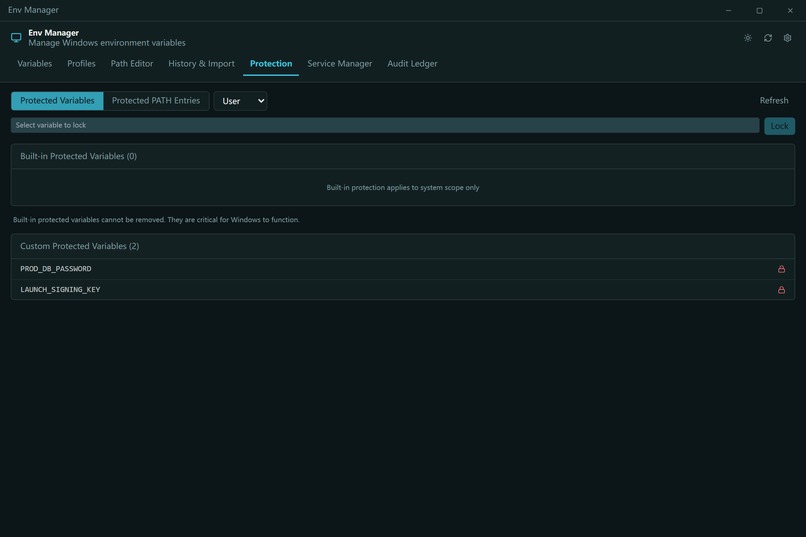The image size is (806, 537).
Task: Minimize the Env Manager window
Action: click(728, 10)
